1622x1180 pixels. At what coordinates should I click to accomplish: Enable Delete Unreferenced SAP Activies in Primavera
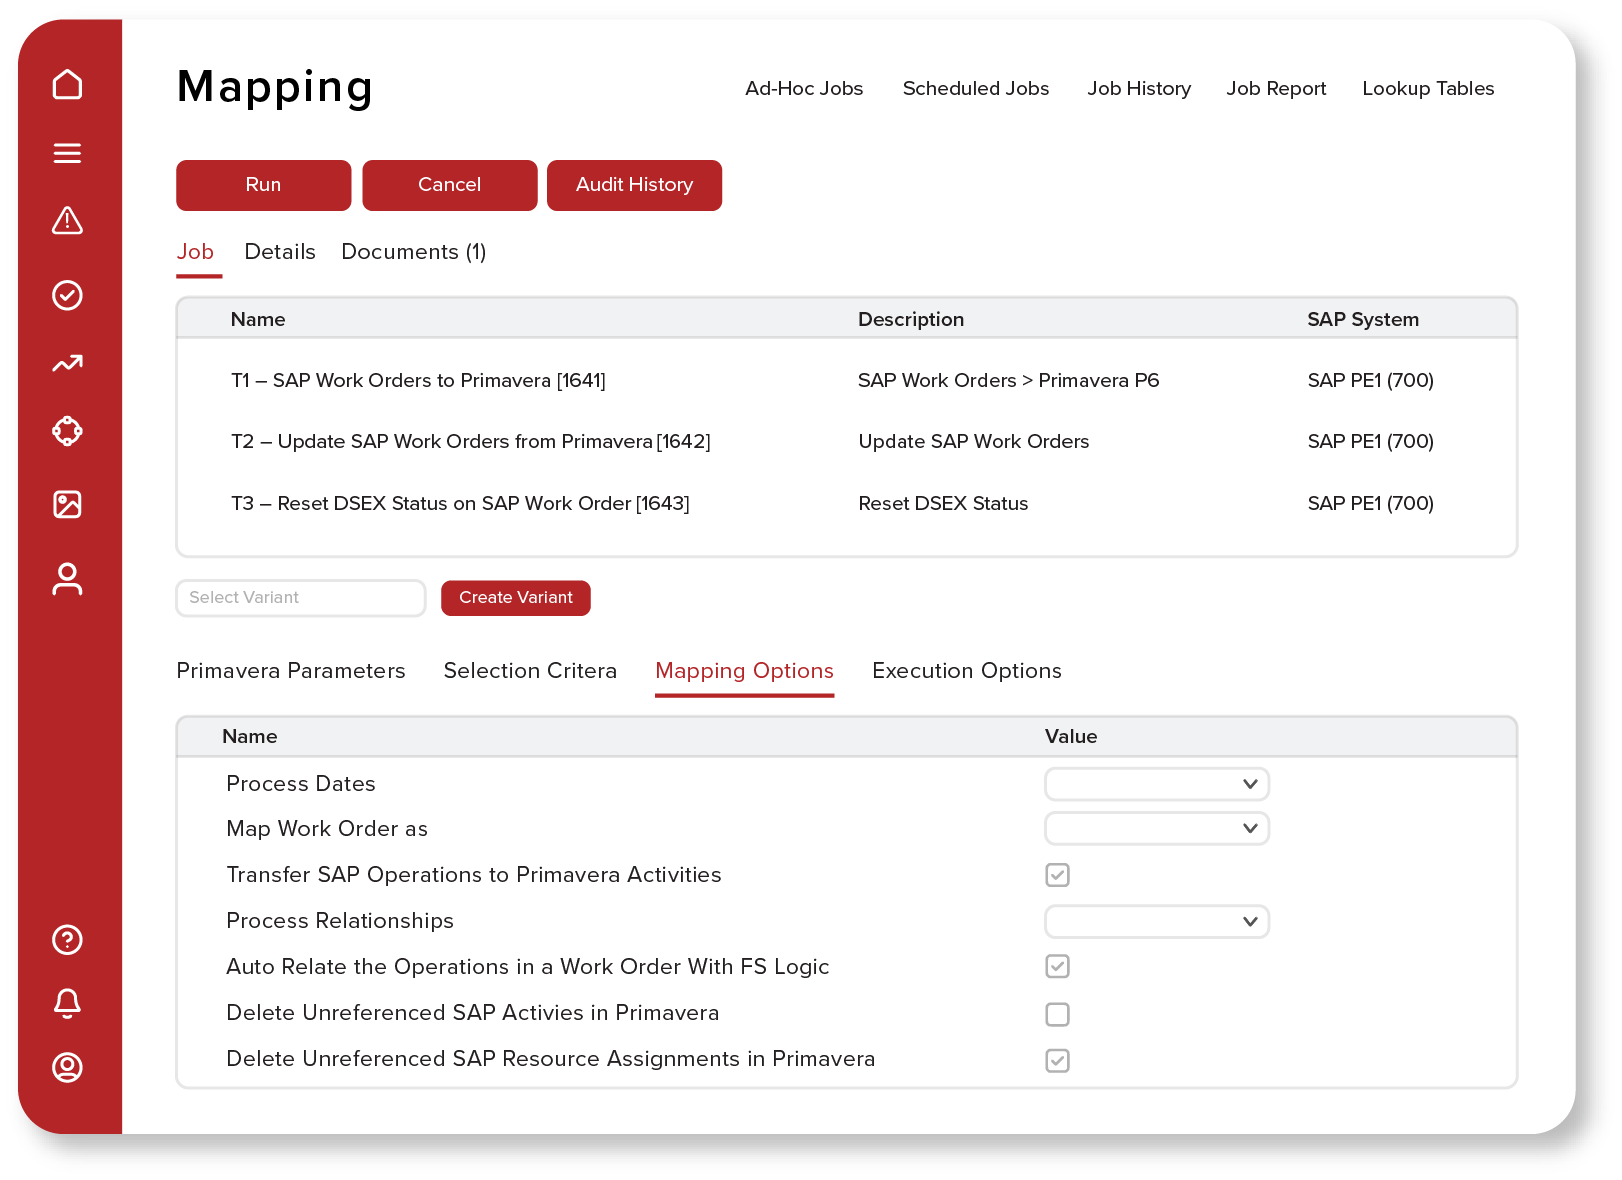tap(1057, 1014)
